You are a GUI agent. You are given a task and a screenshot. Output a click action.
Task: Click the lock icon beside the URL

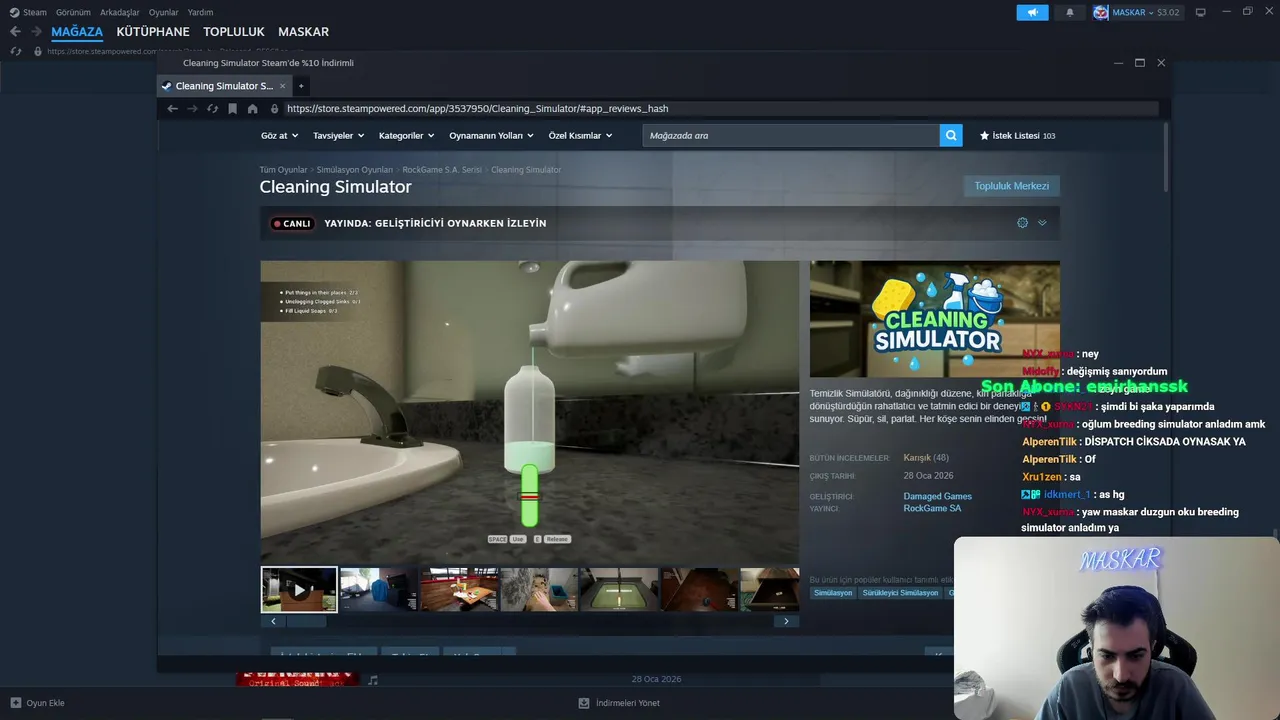click(274, 108)
